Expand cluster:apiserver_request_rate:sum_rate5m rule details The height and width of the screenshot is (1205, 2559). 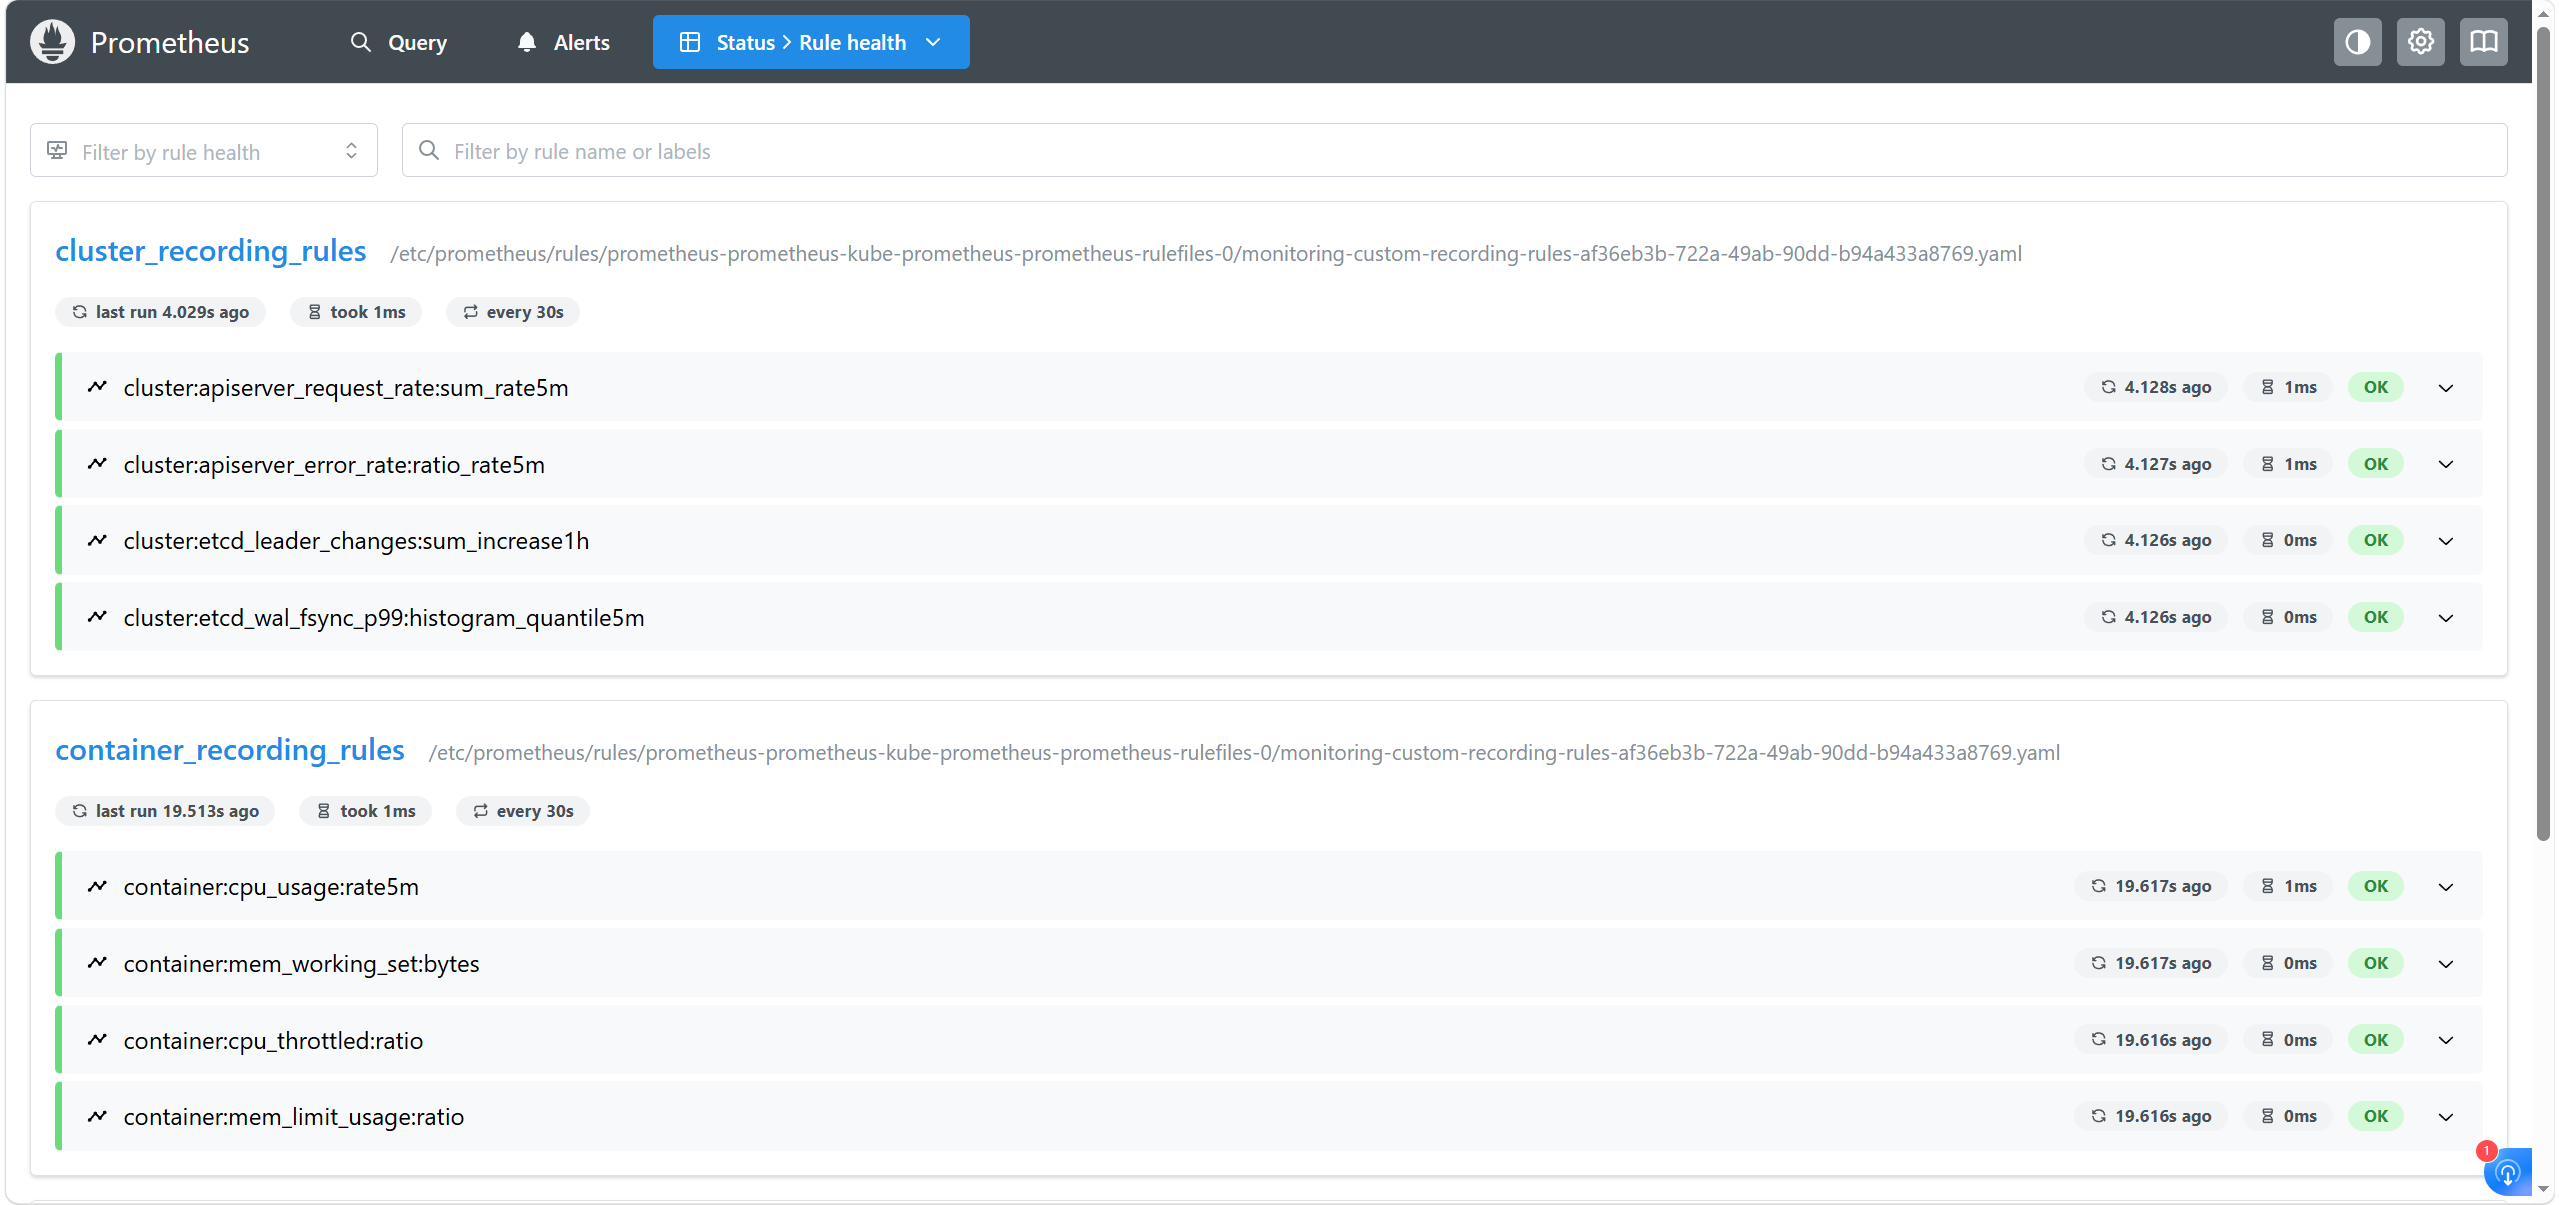pyautogui.click(x=2446, y=387)
